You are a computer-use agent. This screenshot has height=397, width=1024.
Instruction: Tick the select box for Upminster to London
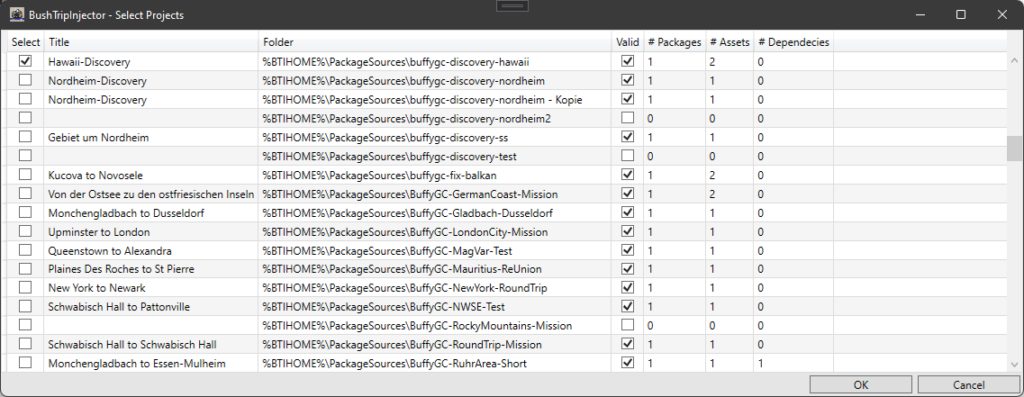pos(25,231)
